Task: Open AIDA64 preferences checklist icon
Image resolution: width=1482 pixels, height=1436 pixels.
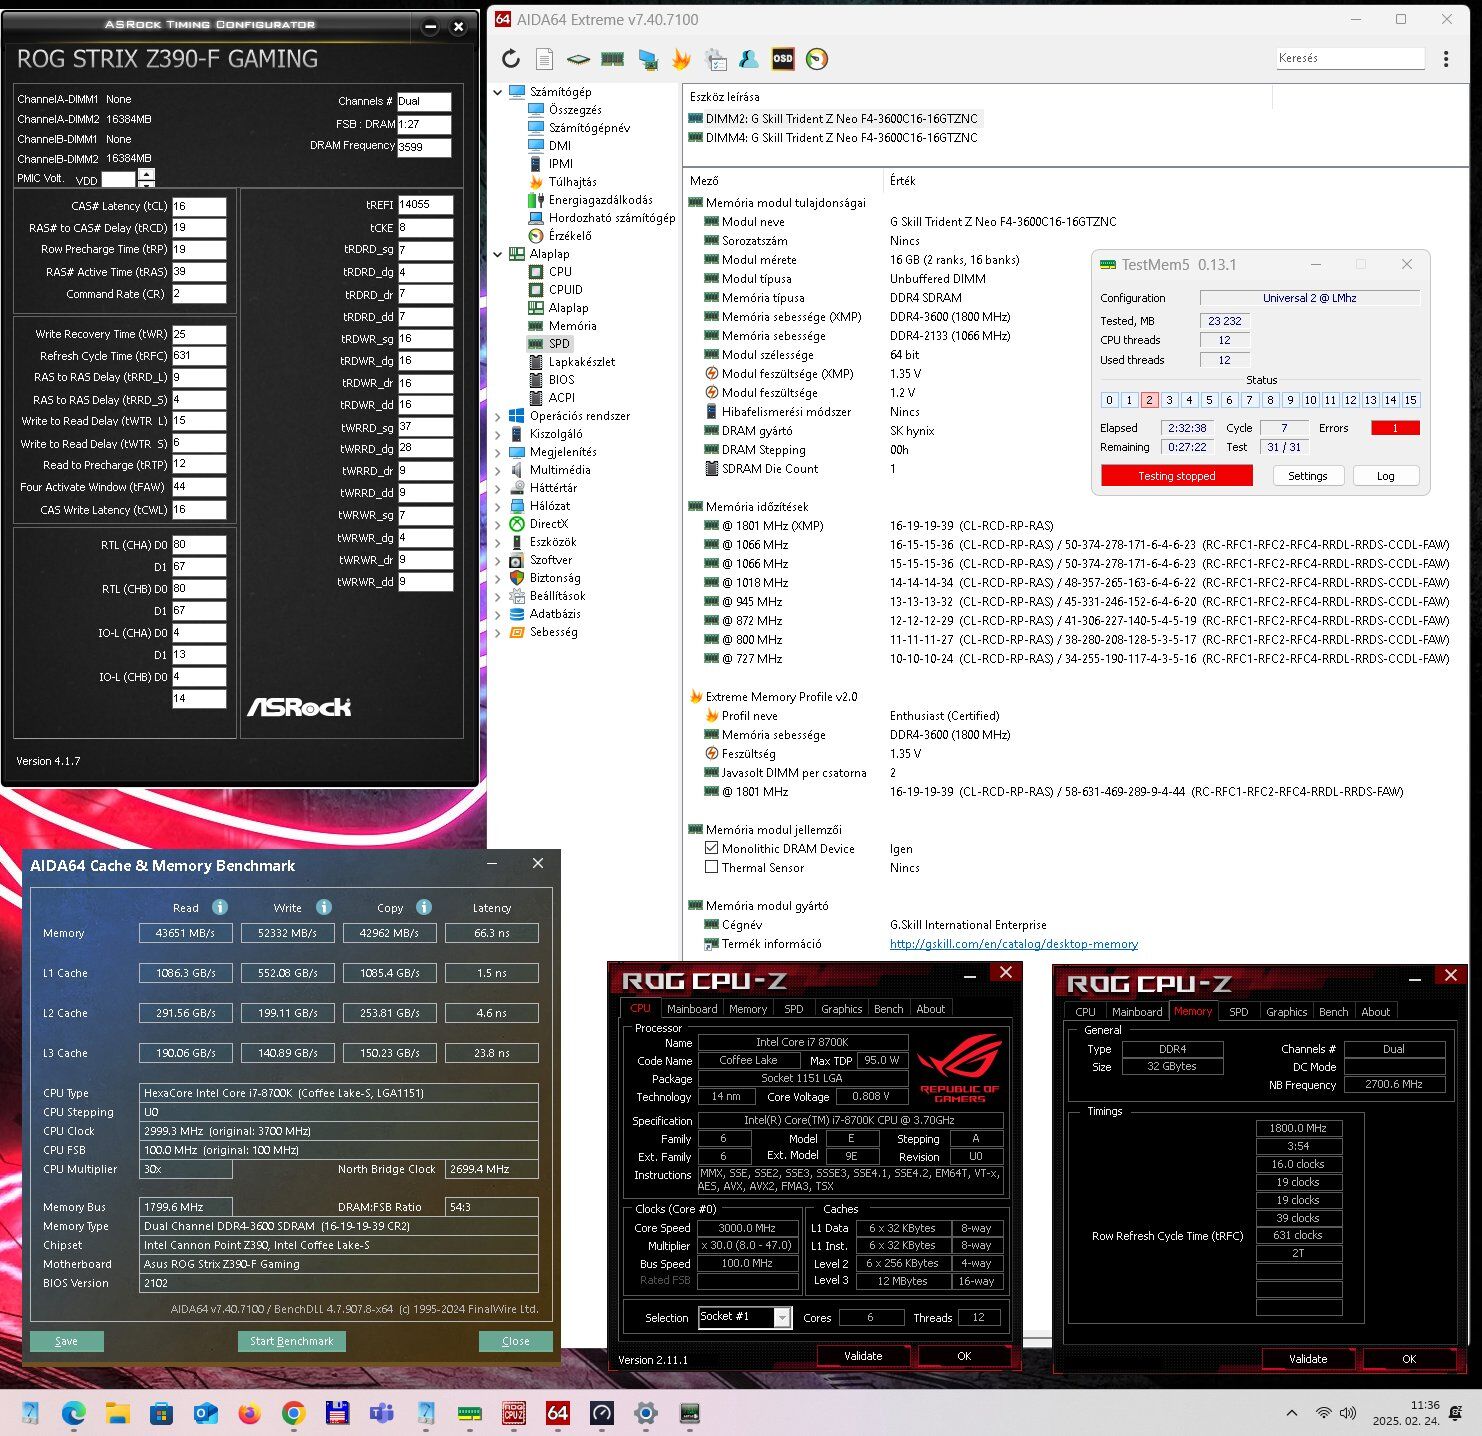Action: [715, 59]
